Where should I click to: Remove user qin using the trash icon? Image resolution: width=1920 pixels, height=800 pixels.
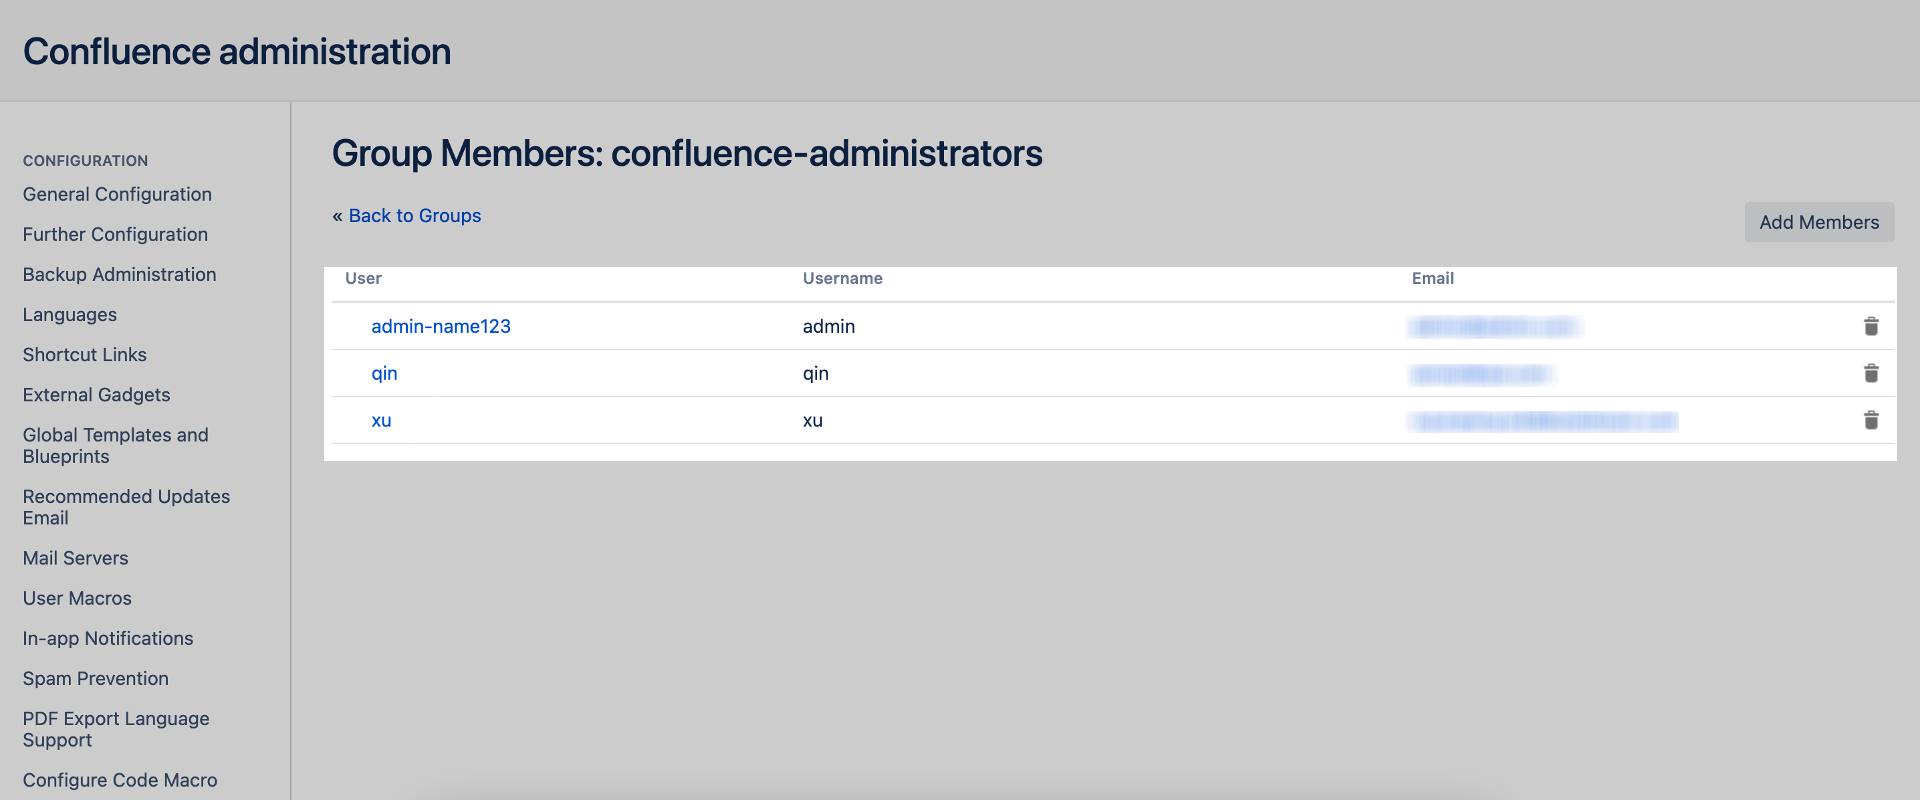[x=1871, y=373]
